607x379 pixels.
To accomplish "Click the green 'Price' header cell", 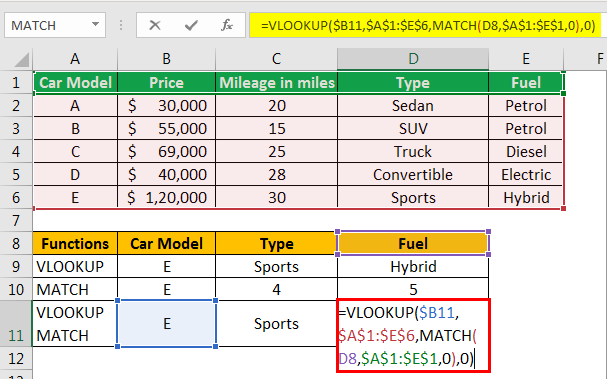I will point(166,82).
